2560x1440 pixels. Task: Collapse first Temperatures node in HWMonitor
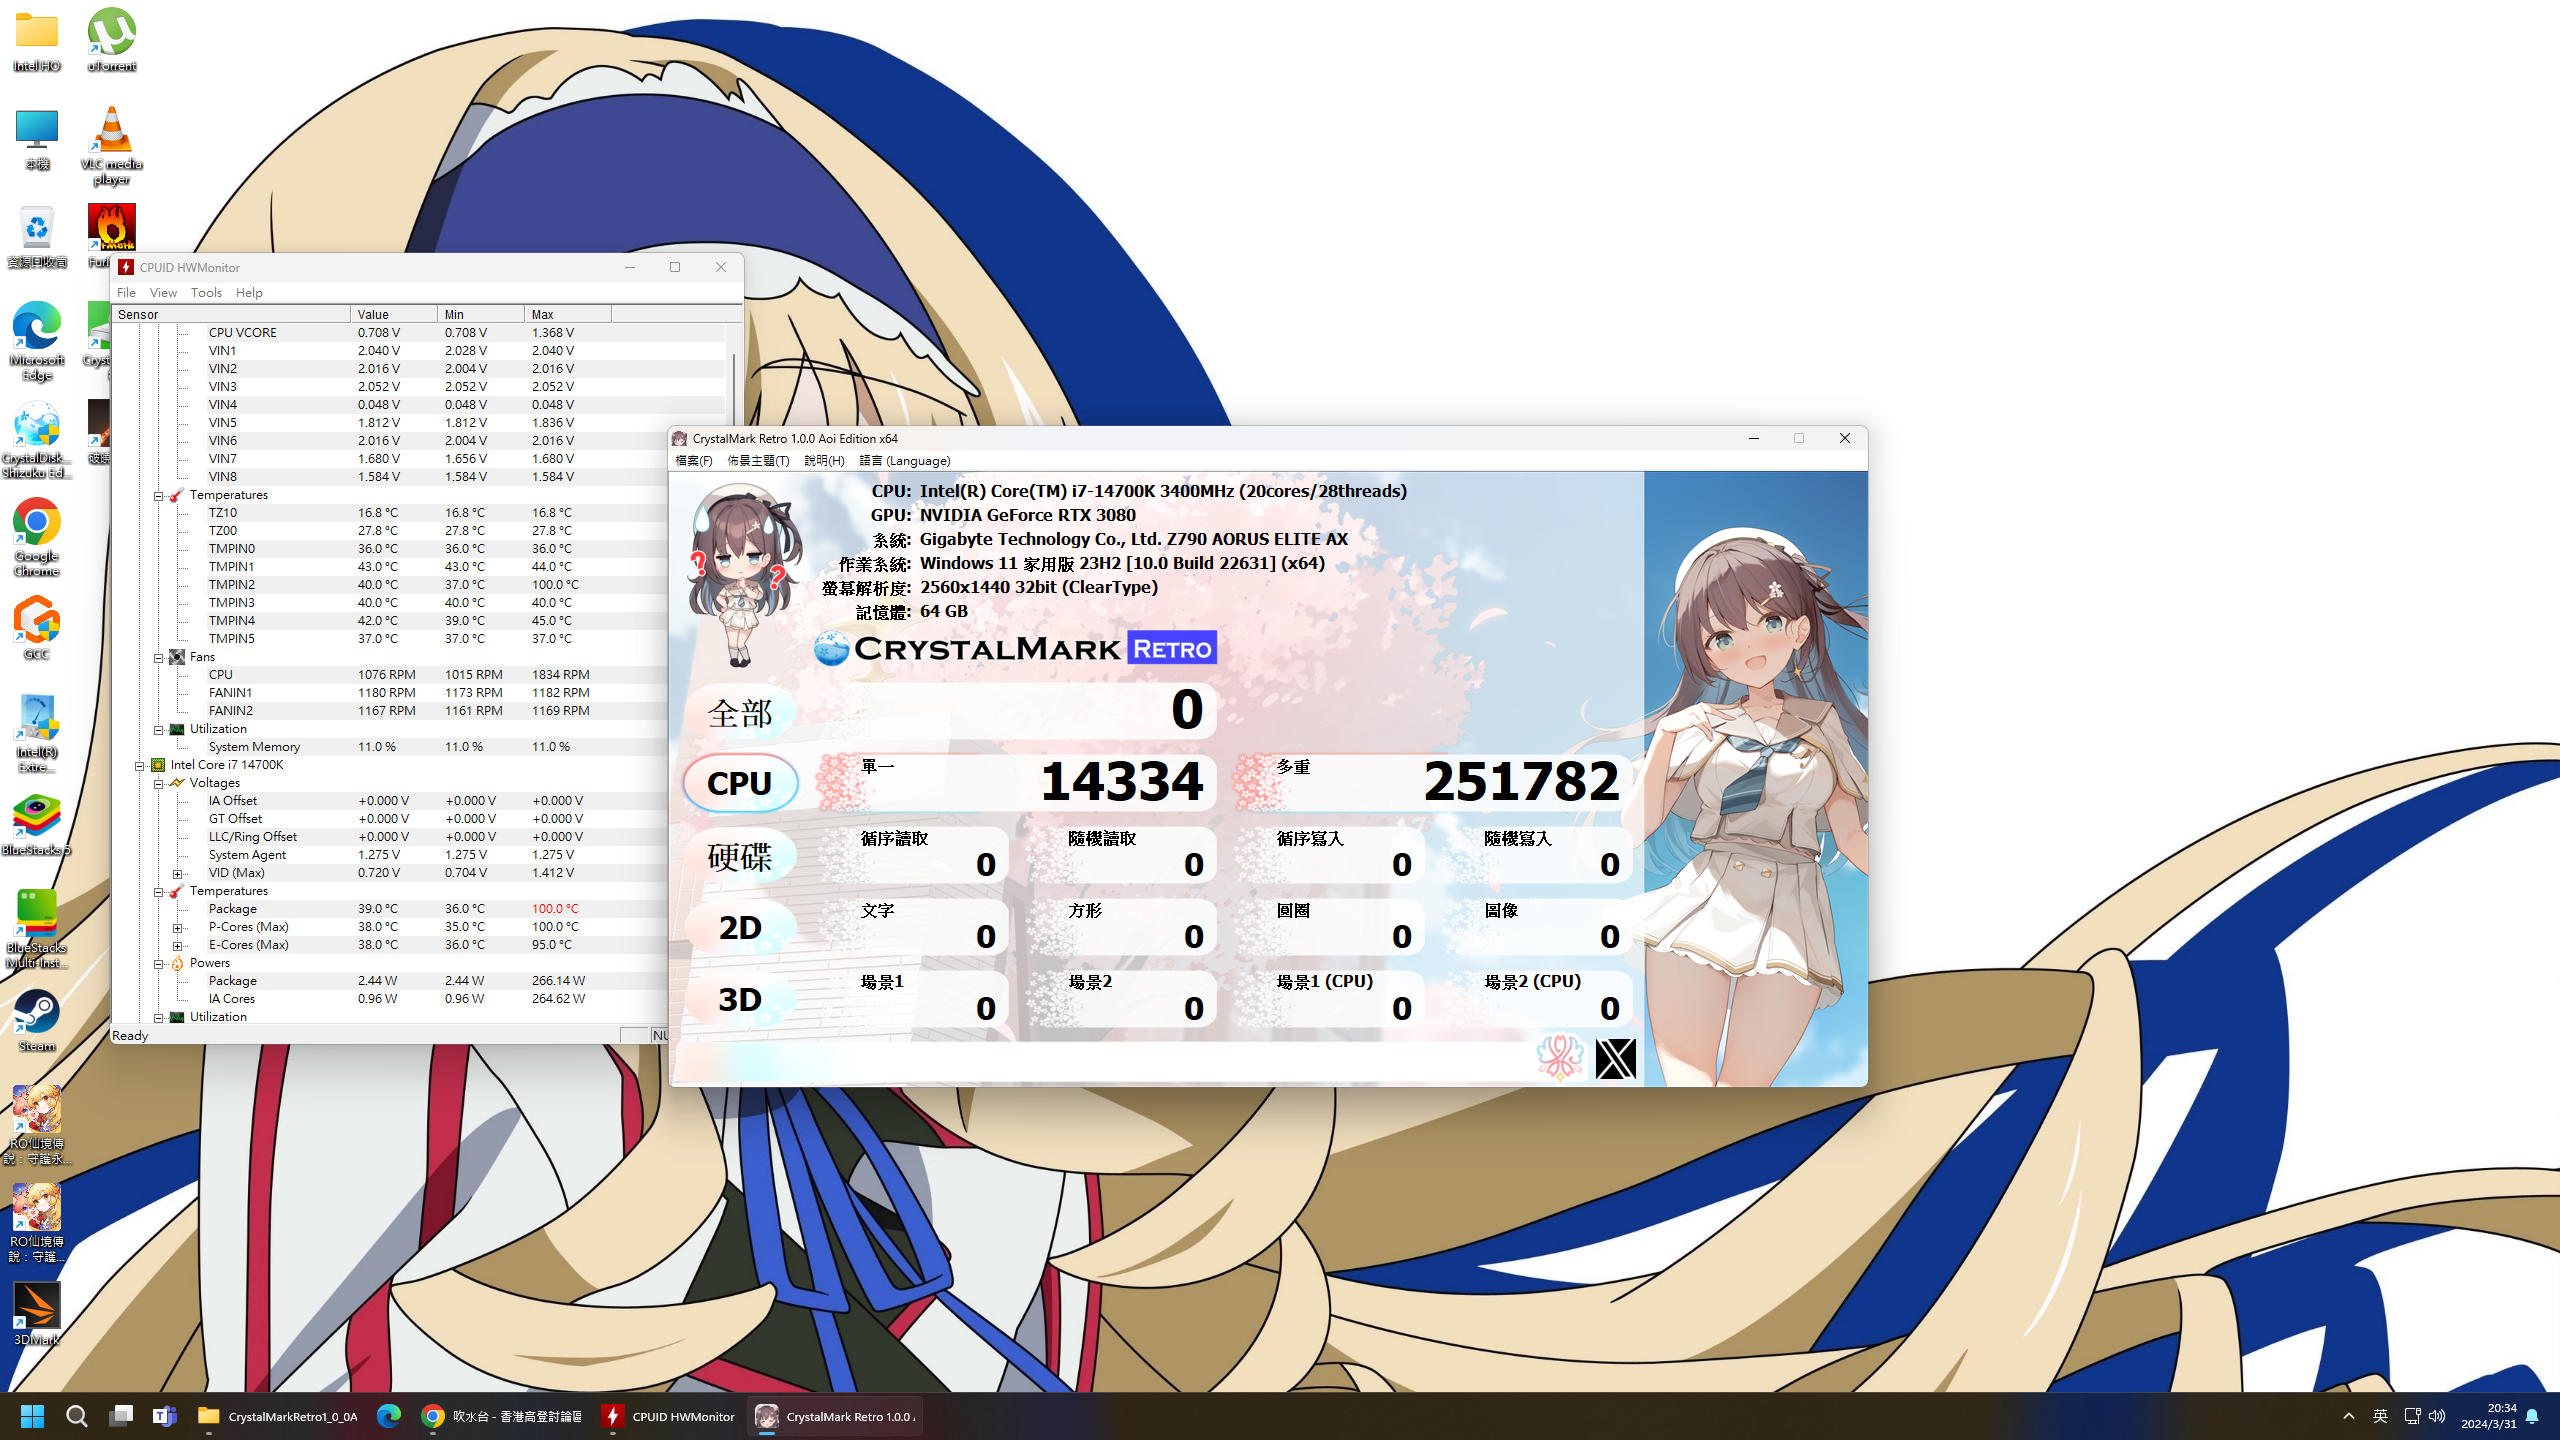158,495
